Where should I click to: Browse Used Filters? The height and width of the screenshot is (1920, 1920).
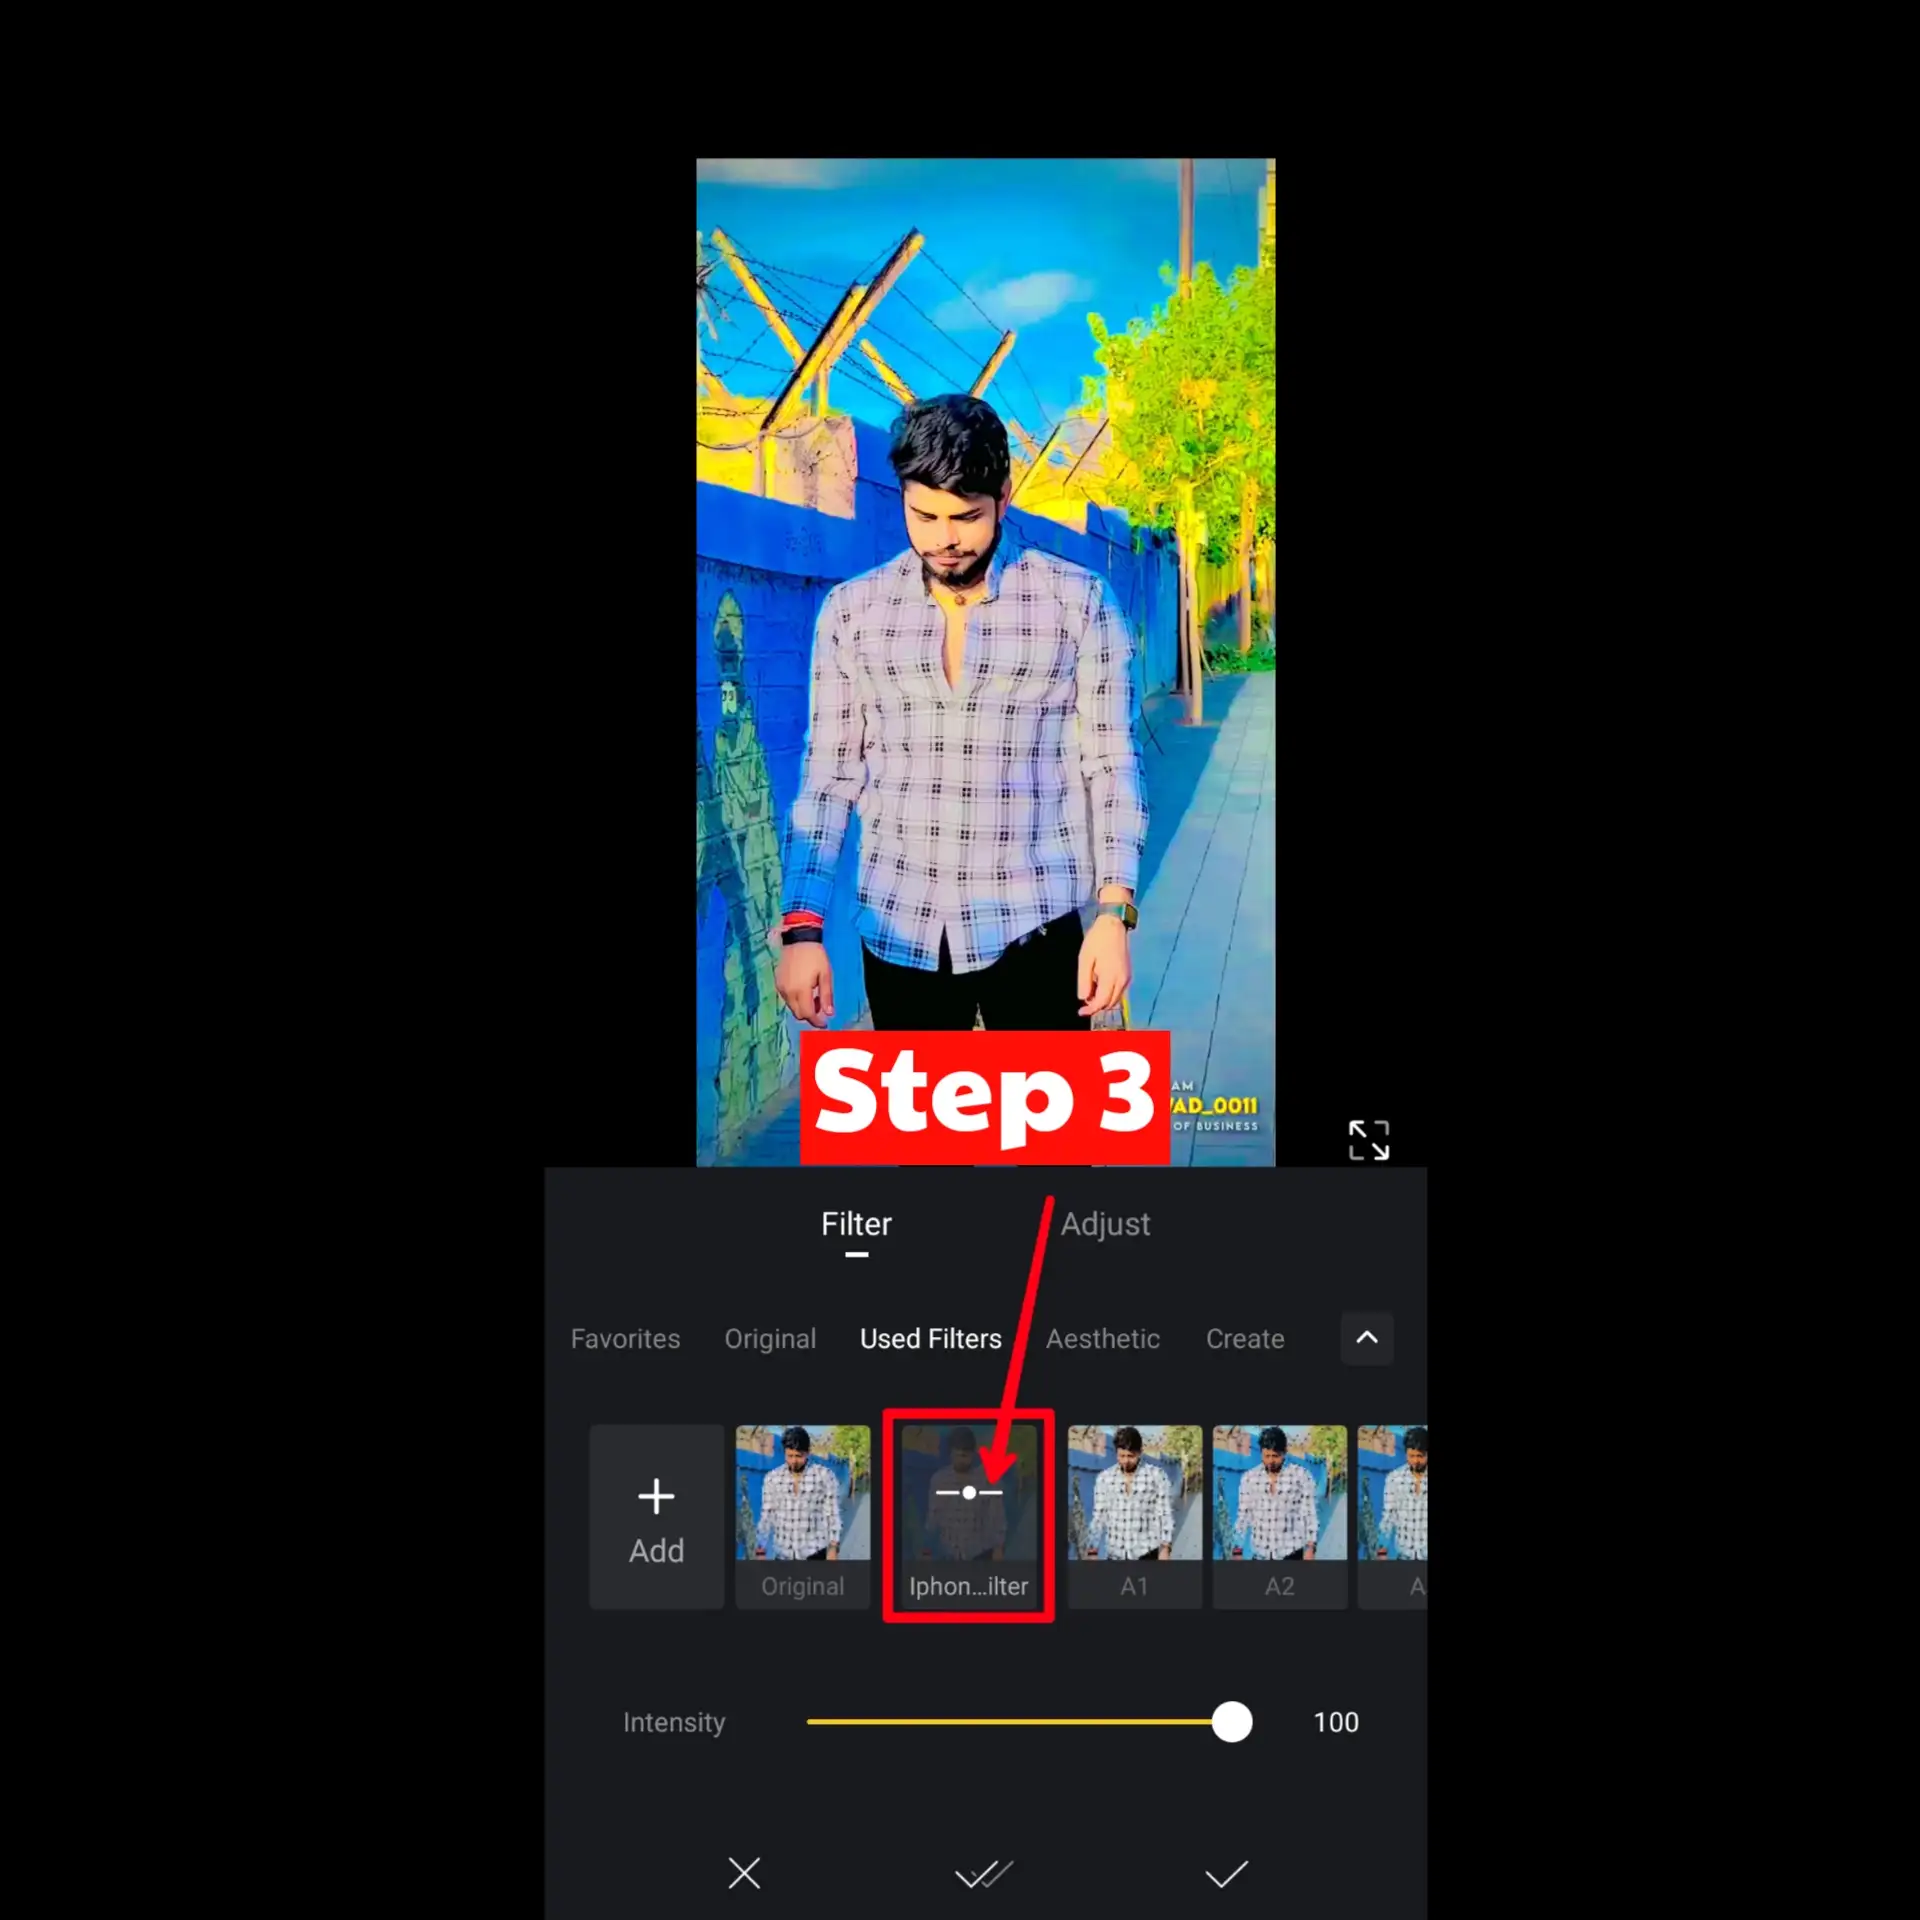pyautogui.click(x=930, y=1339)
